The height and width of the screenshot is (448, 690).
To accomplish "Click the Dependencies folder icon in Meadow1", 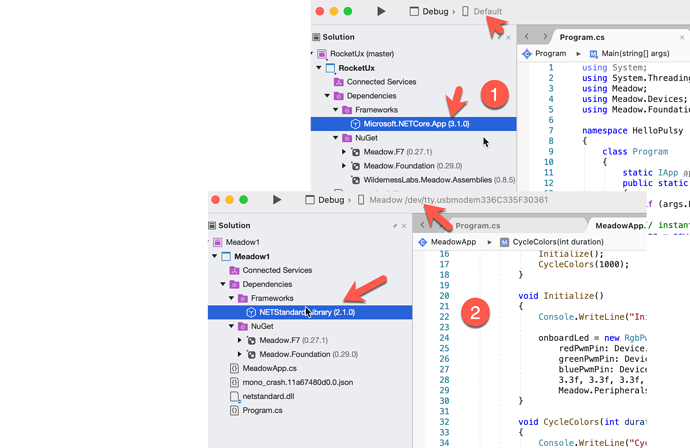I will (235, 284).
